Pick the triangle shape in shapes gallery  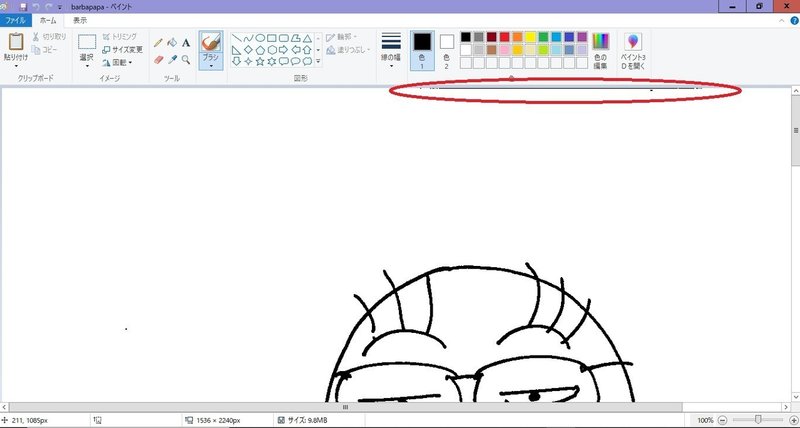[307, 38]
